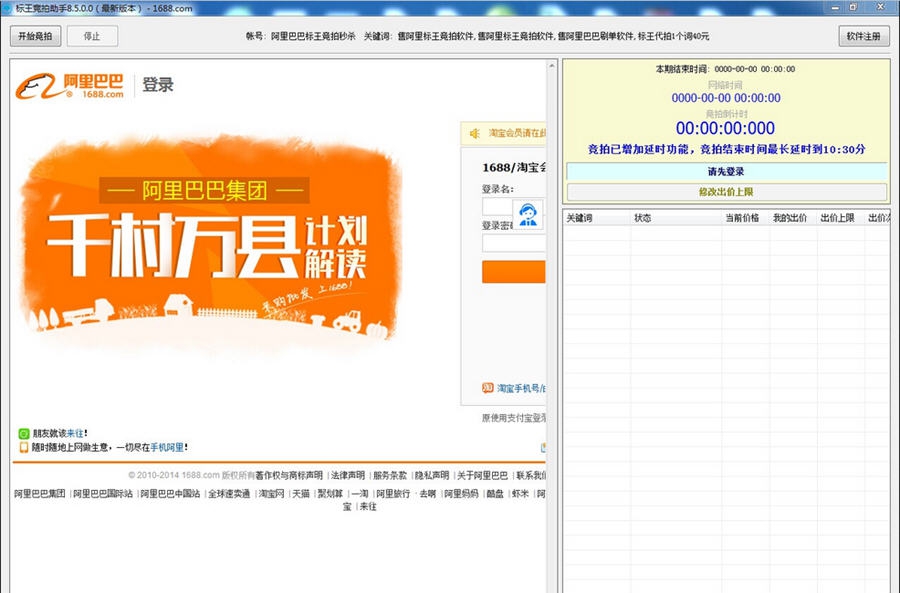The height and width of the screenshot is (593, 900).
Task: Open the 阿里妈妈 link
Action: click(461, 494)
